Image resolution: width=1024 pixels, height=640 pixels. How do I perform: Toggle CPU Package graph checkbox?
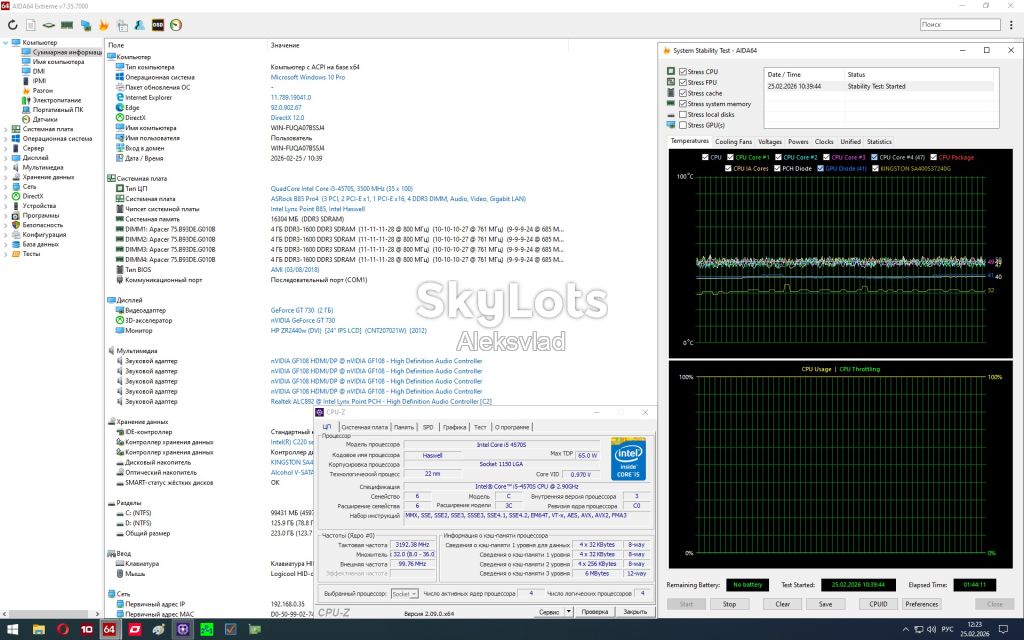point(934,157)
